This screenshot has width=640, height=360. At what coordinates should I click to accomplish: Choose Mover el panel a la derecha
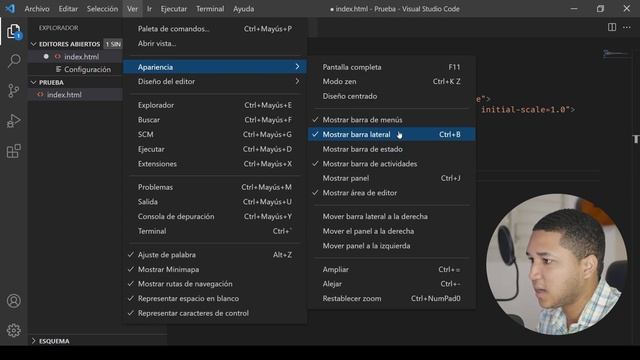(391, 231)
